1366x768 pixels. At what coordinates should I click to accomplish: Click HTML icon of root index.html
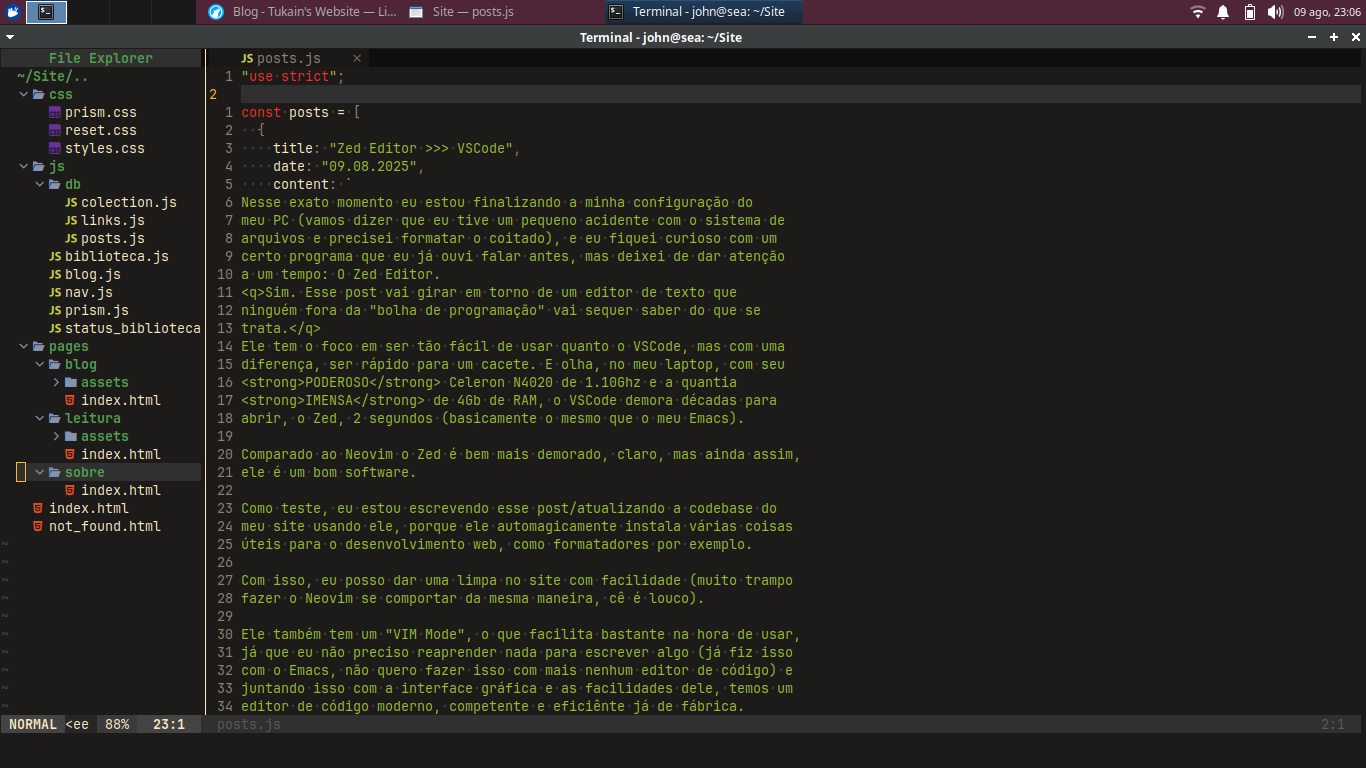click(38, 508)
